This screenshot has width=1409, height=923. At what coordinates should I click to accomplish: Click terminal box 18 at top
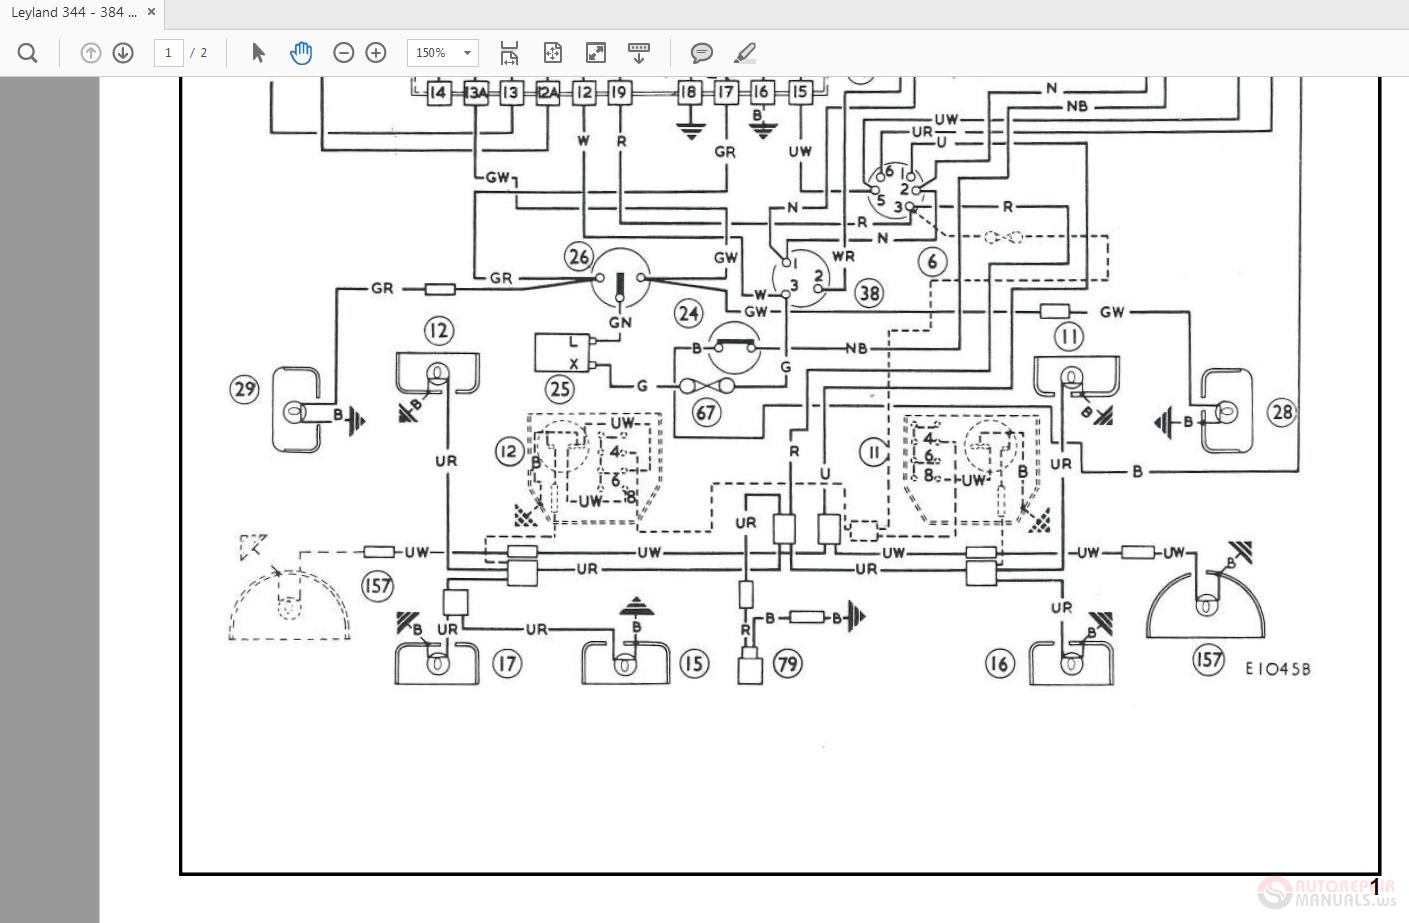(x=688, y=93)
